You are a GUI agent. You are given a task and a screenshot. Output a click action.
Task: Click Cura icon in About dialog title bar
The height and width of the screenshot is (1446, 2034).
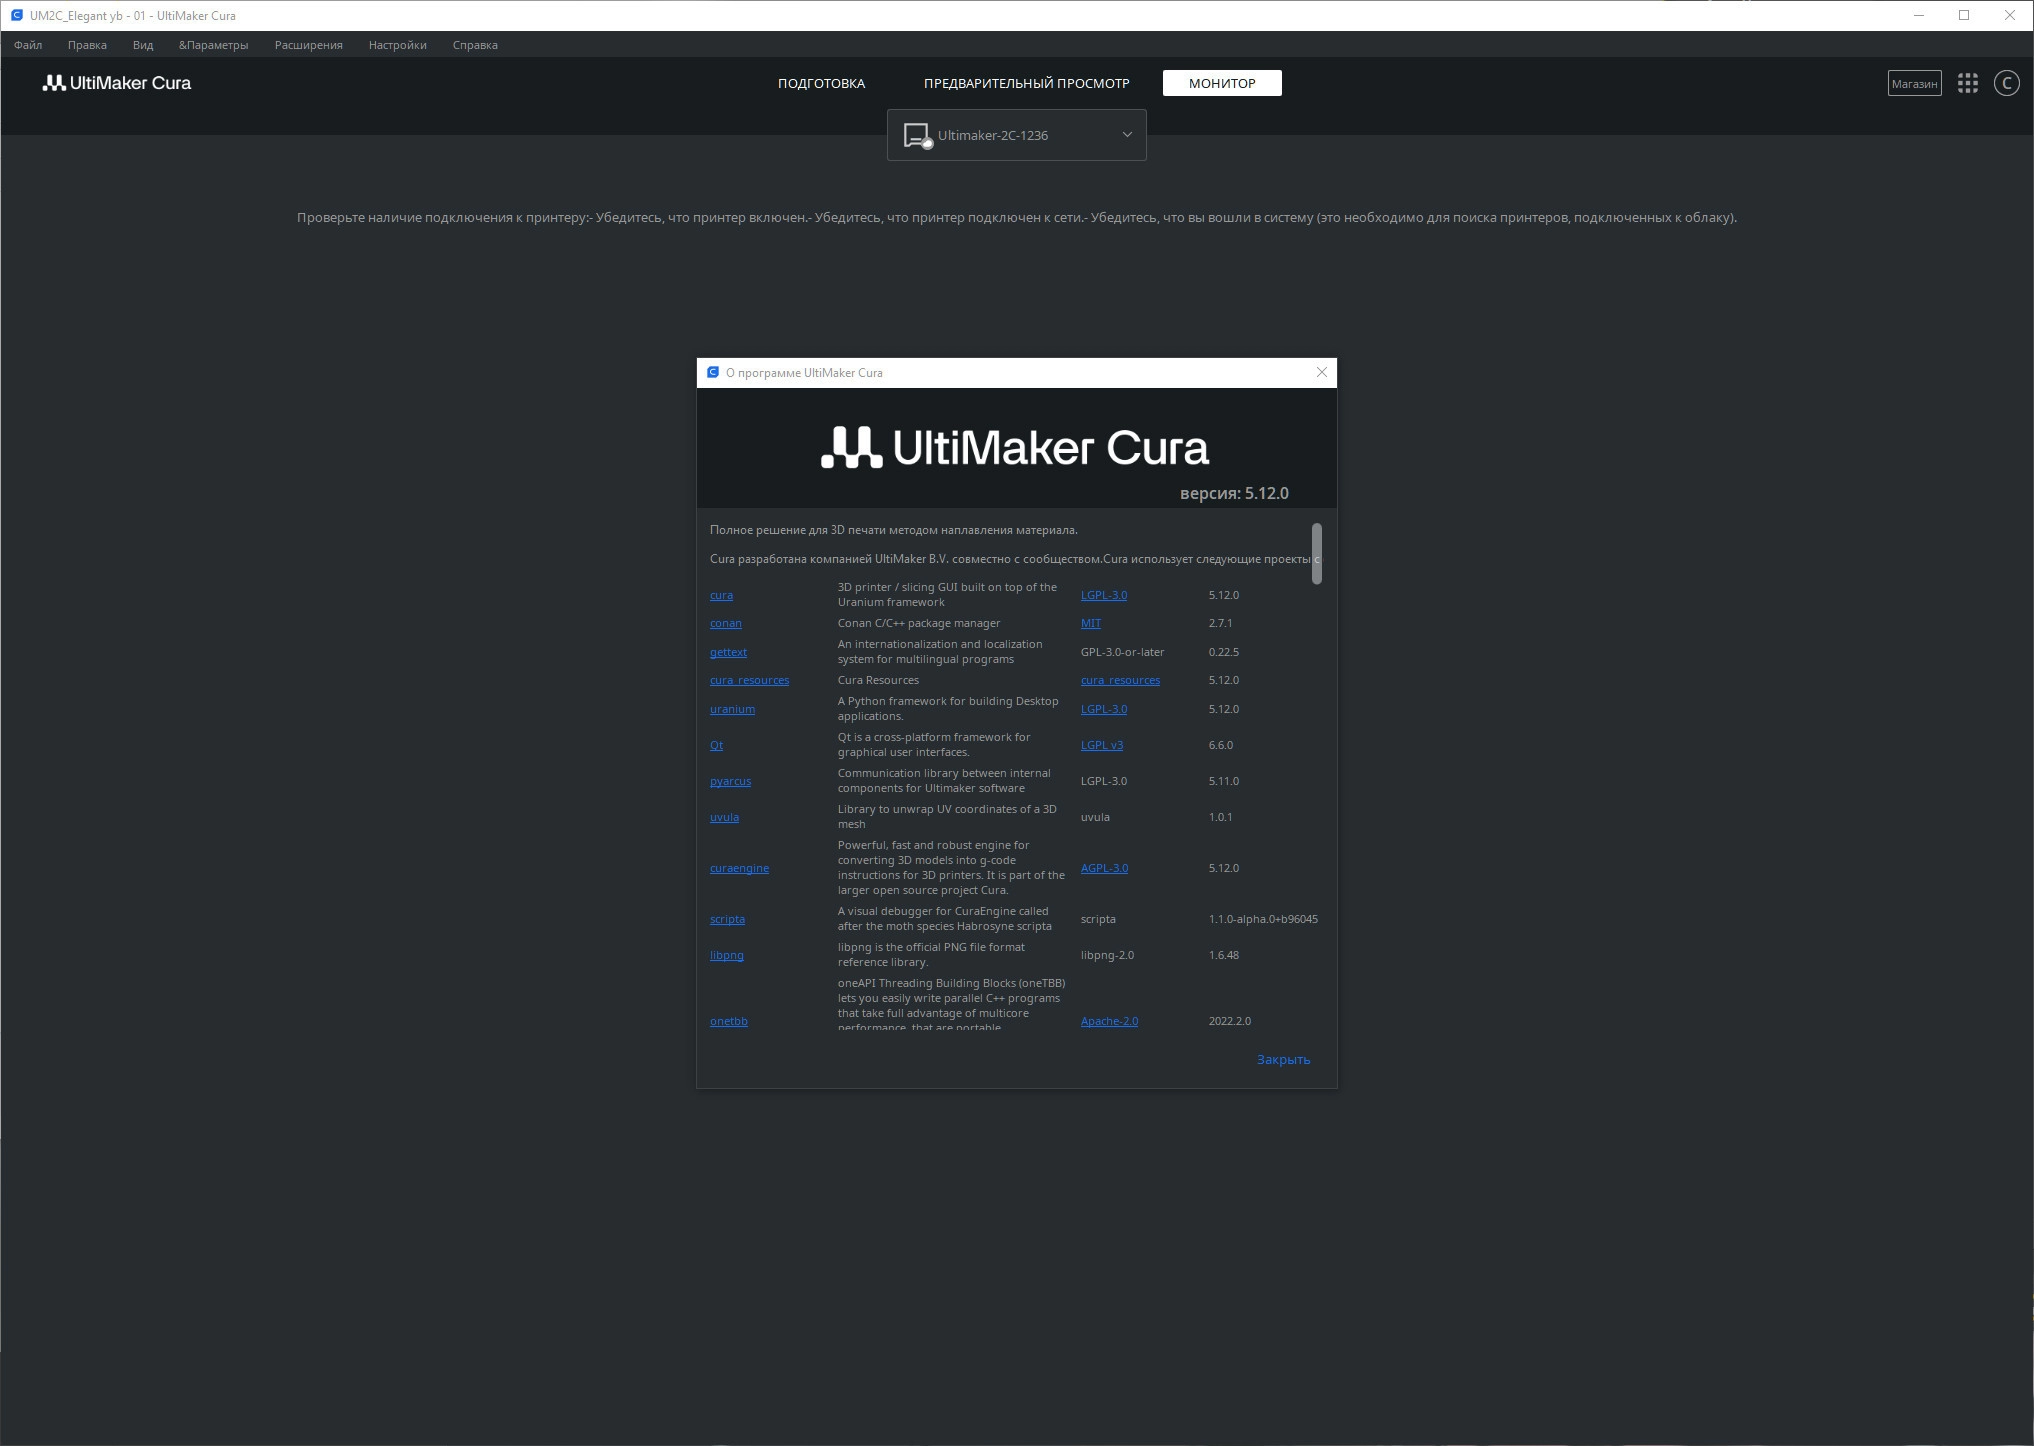click(713, 373)
